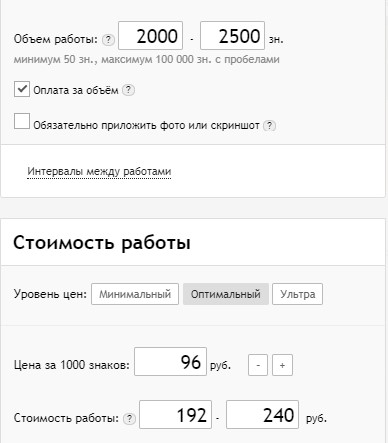Click the maximum volume field showing 2500
Image resolution: width=388 pixels, height=443 pixels.
pyautogui.click(x=232, y=36)
